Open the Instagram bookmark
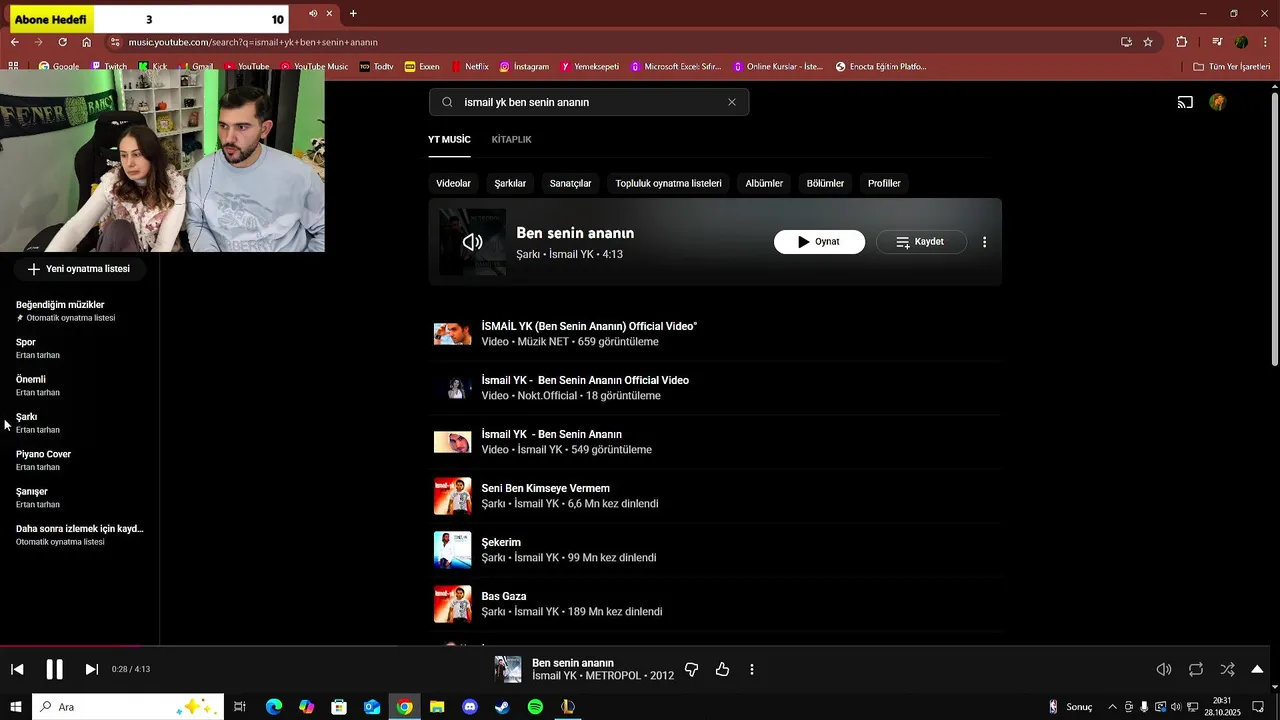The height and width of the screenshot is (720, 1280). pyautogui.click(x=524, y=66)
